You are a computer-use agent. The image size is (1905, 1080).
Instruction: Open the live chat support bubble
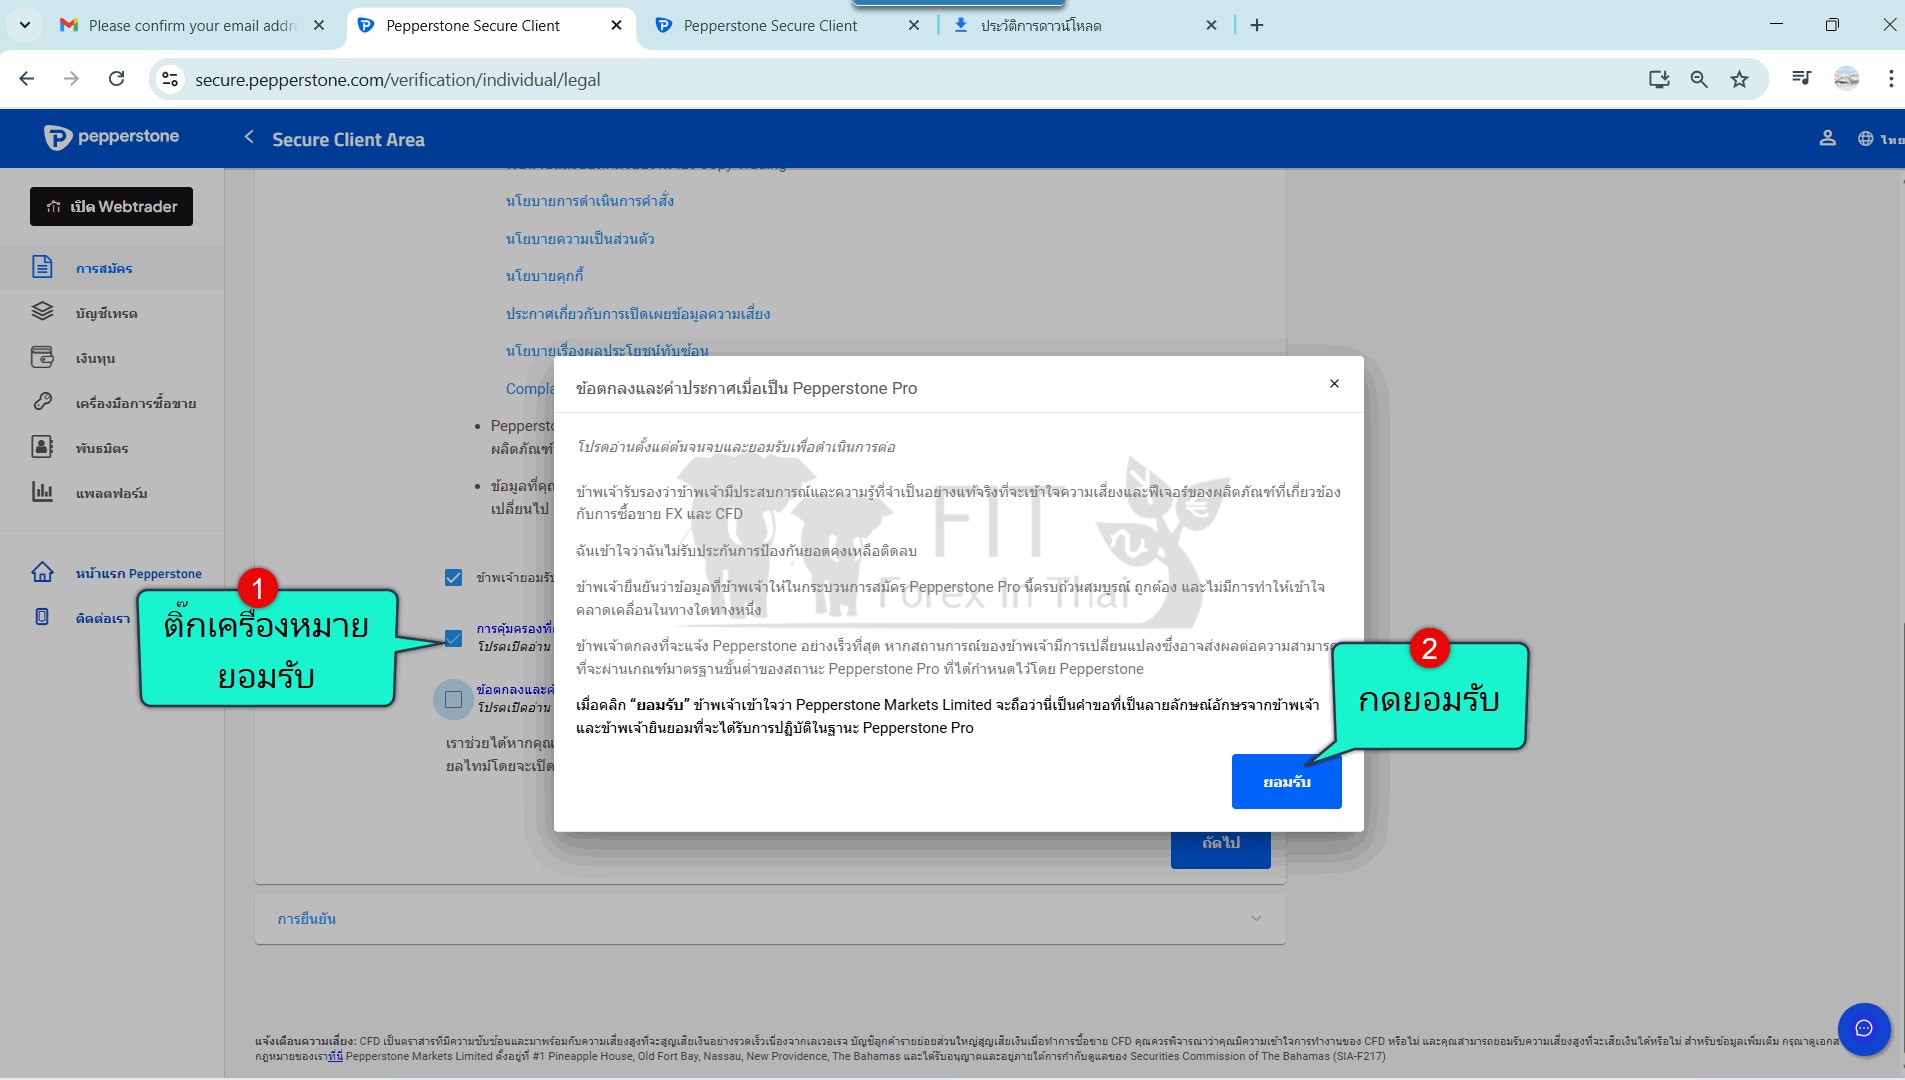coord(1863,1028)
